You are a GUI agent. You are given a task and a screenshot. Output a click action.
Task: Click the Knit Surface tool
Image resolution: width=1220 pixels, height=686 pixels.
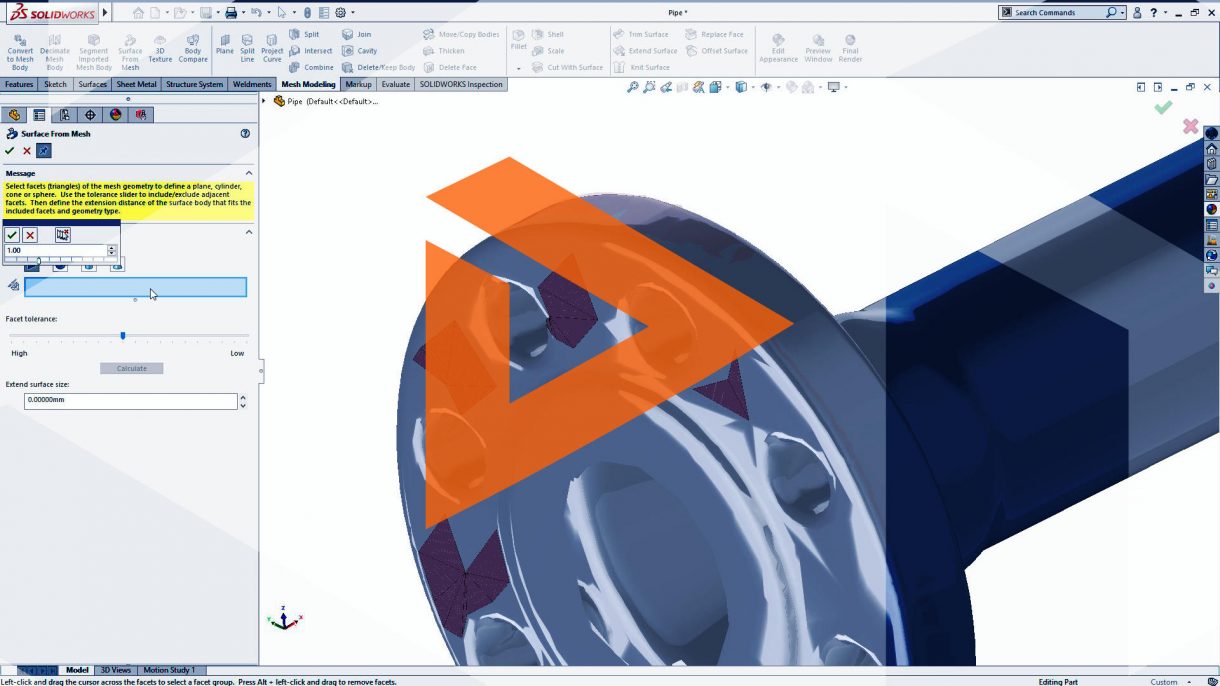(642, 67)
